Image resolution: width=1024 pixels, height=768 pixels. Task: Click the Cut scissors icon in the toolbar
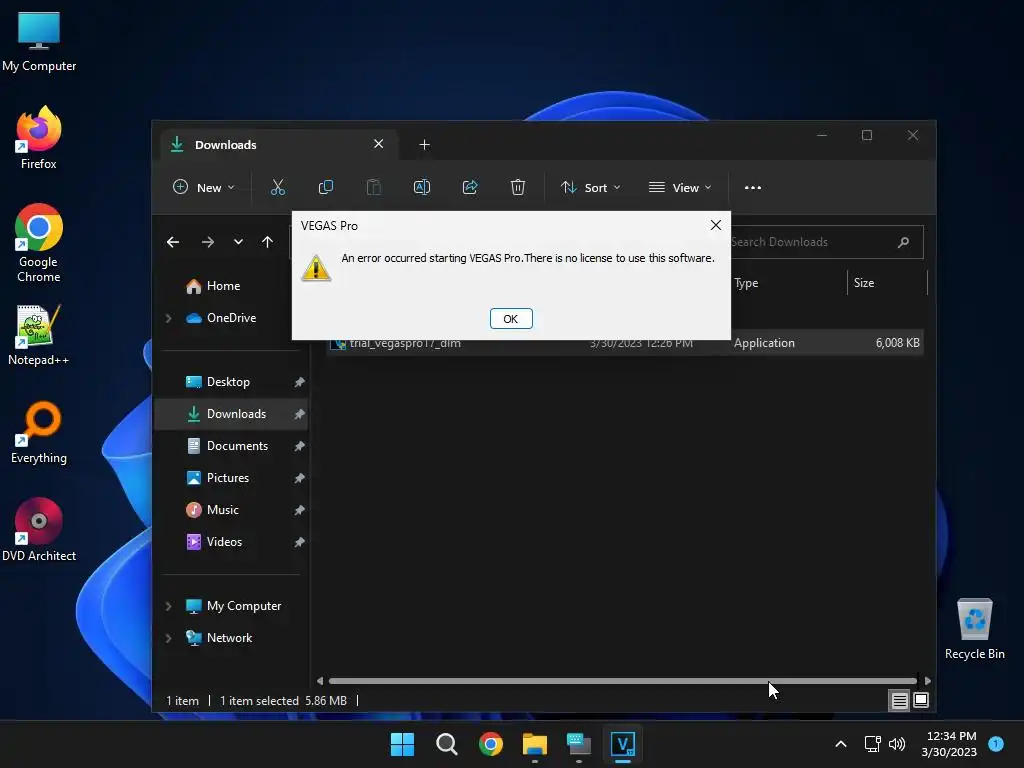click(x=278, y=187)
